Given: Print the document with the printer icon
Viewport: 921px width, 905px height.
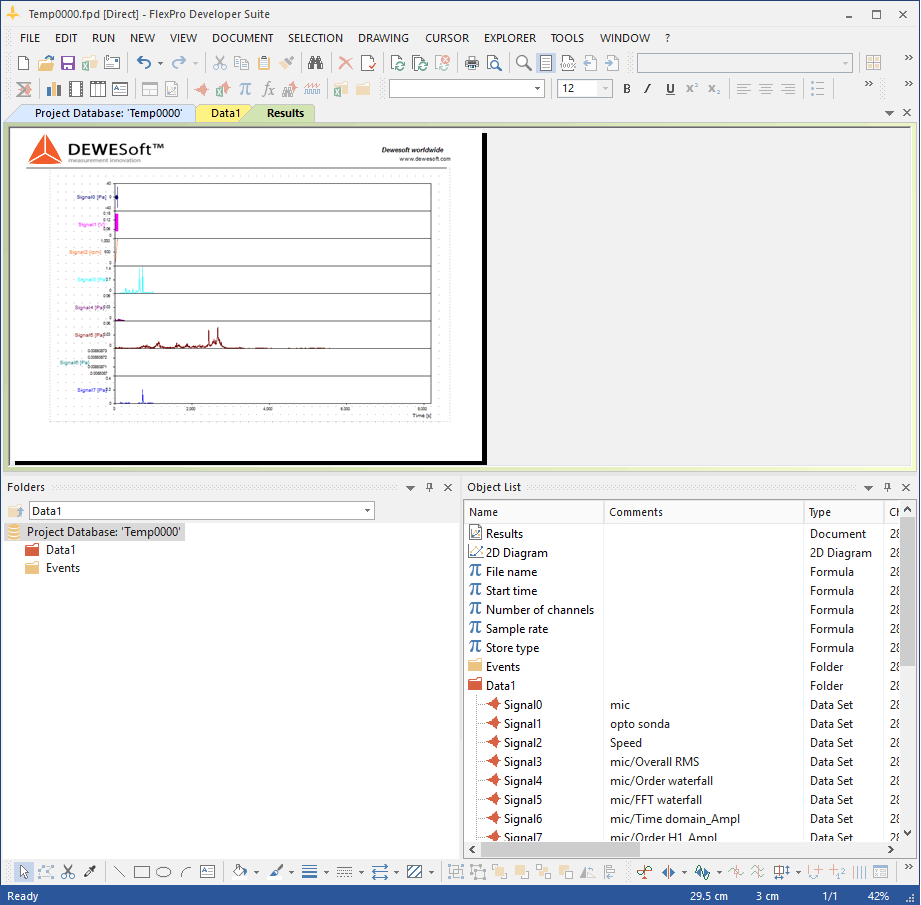Looking at the screenshot, I should coord(472,63).
